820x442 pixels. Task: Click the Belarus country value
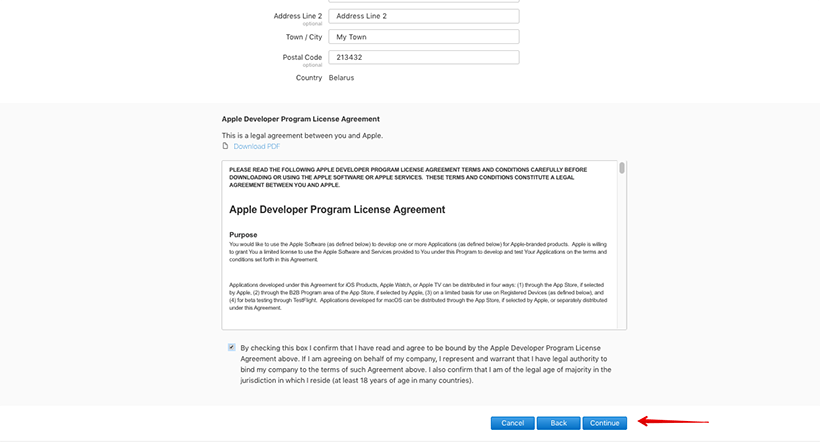click(341, 77)
